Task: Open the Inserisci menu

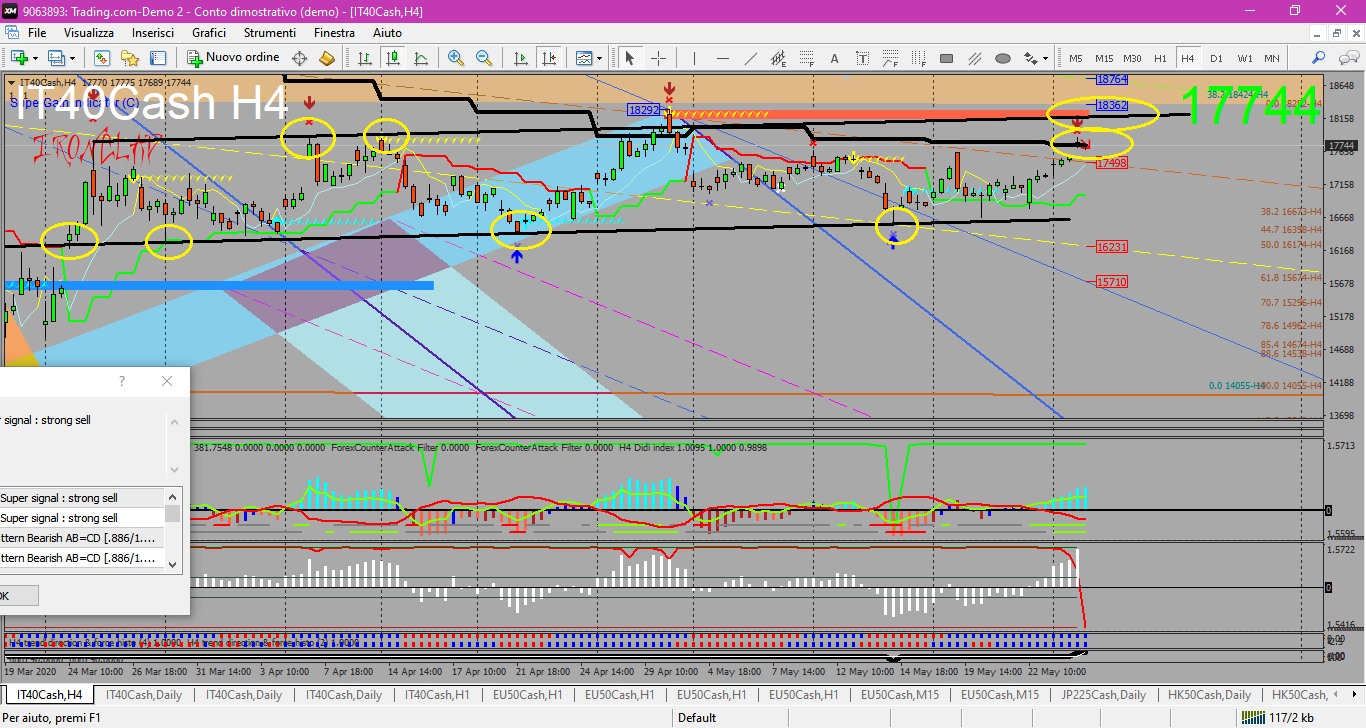Action: pyautogui.click(x=153, y=33)
